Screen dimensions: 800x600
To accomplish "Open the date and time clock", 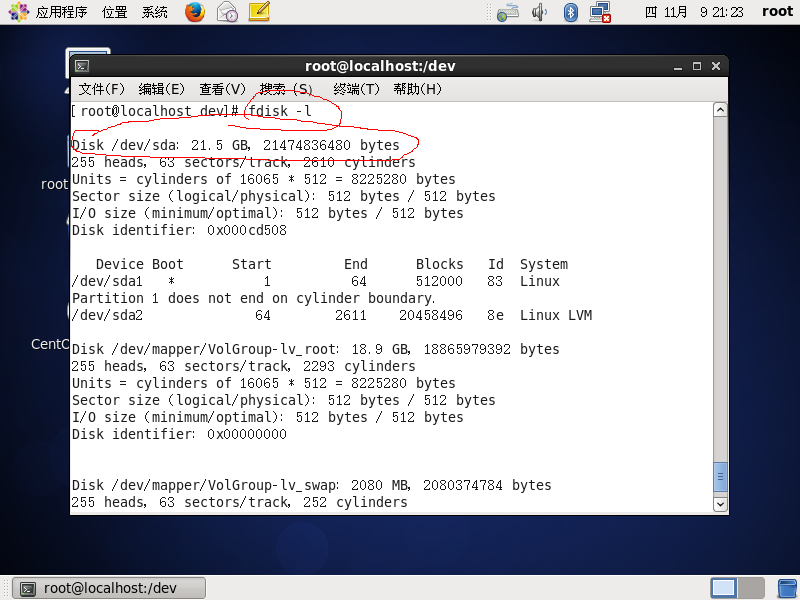I will [694, 12].
